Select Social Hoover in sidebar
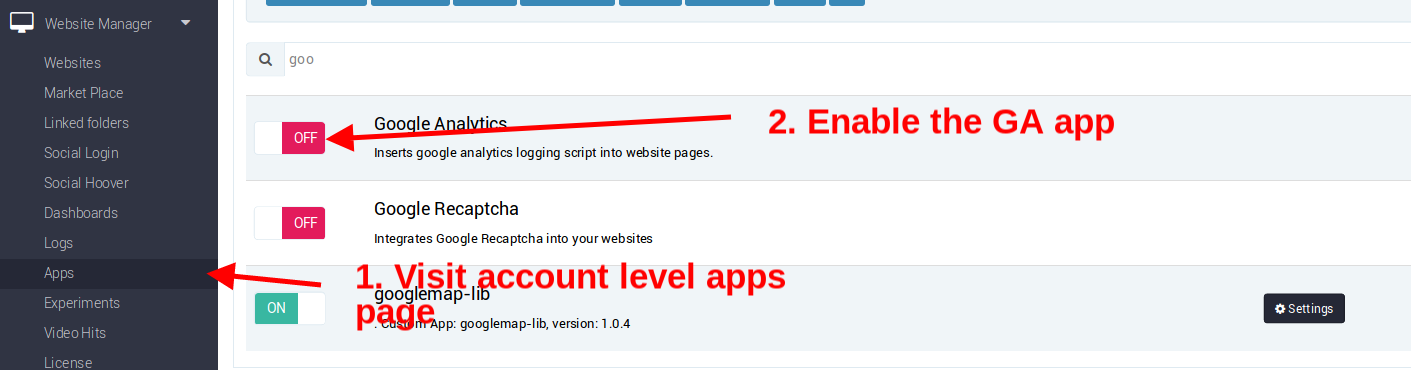Viewport: 1411px width, 370px height. click(86, 182)
